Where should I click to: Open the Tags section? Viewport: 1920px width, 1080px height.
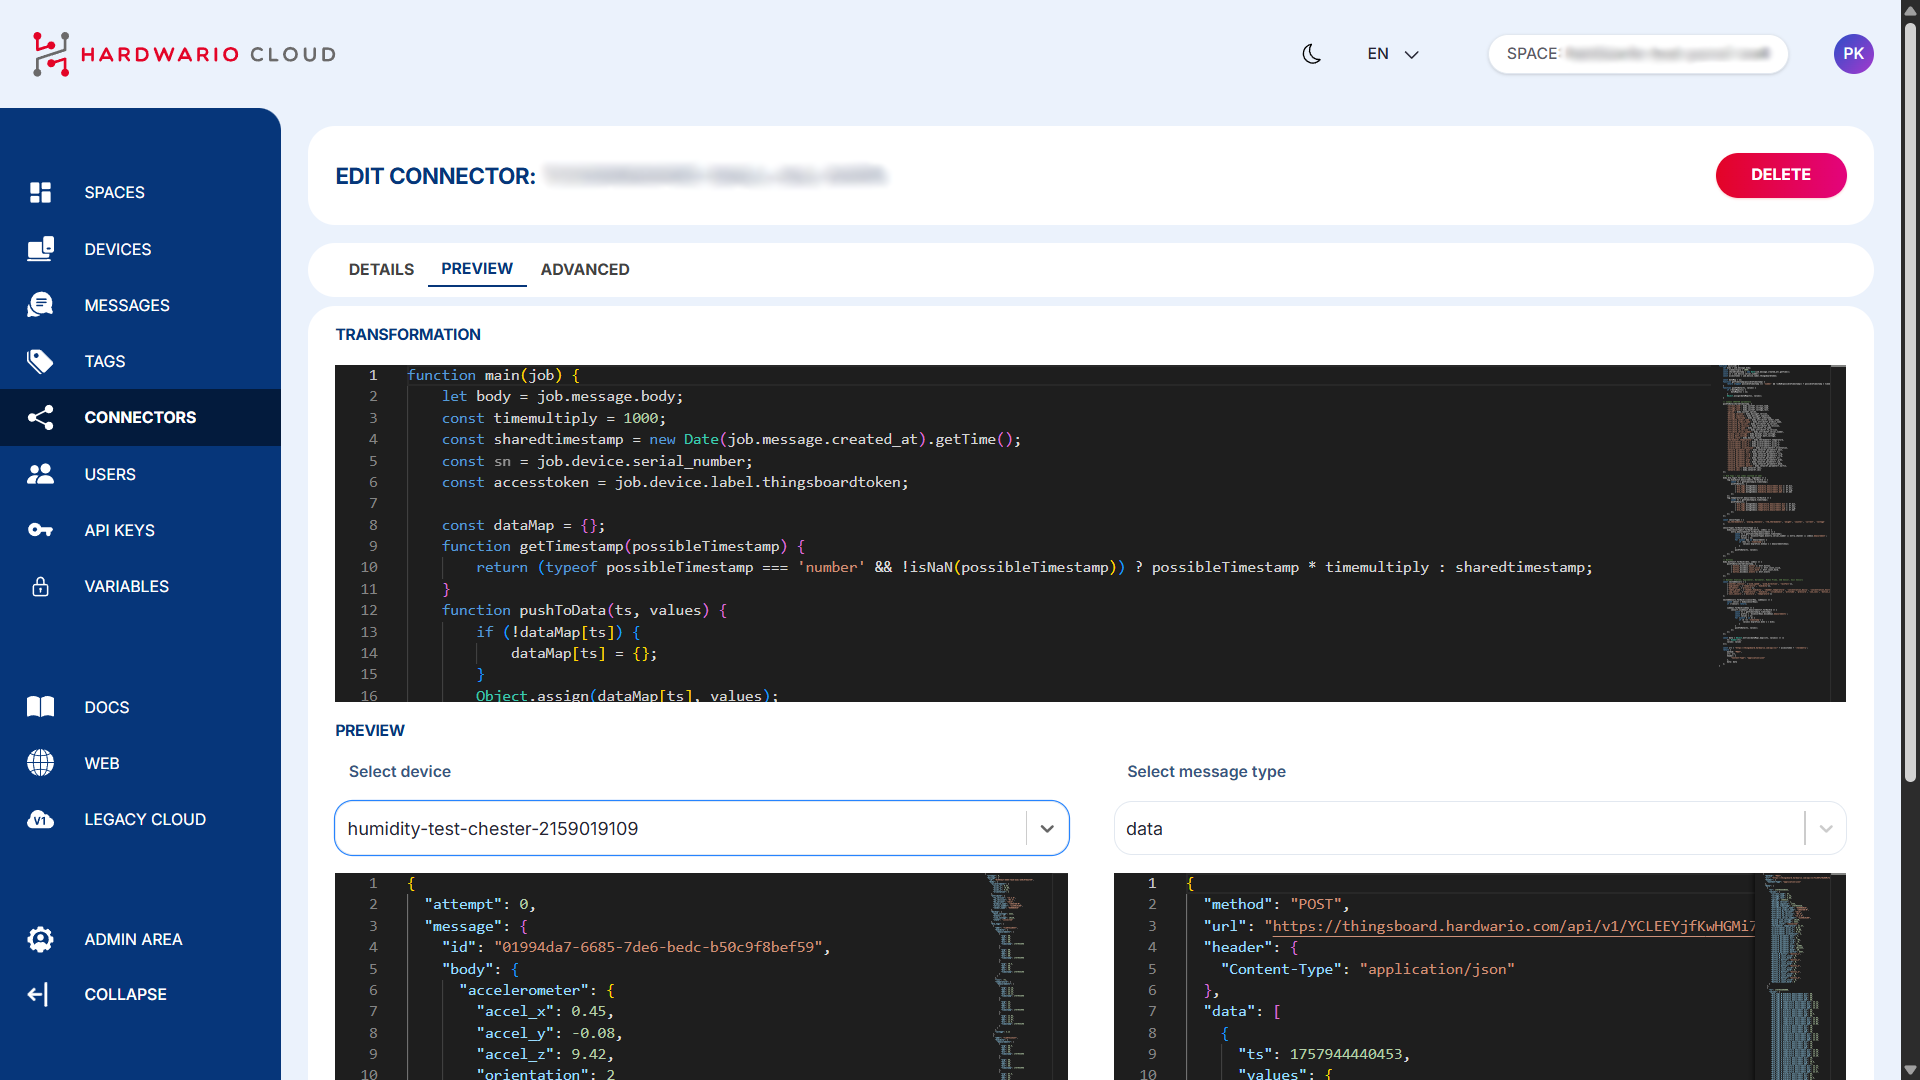click(x=104, y=361)
